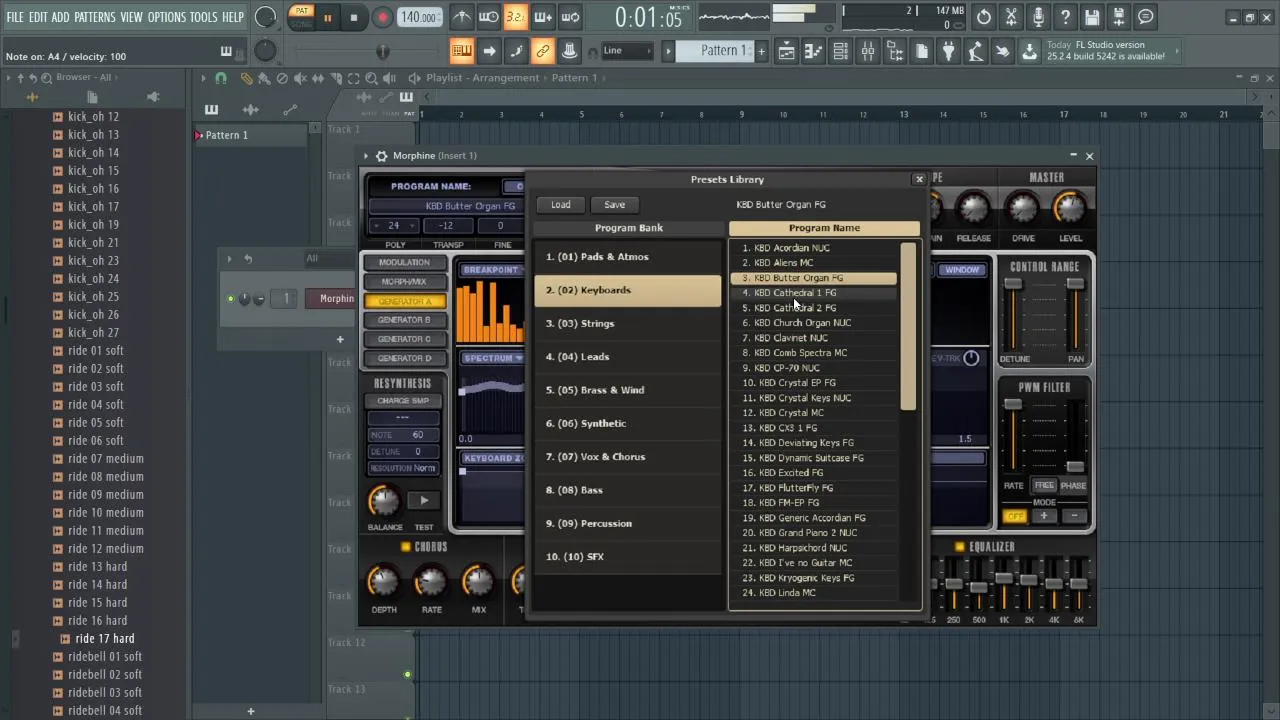Viewport: 1280px width, 720px height.
Task: Stop playback with the stop button
Action: (353, 17)
